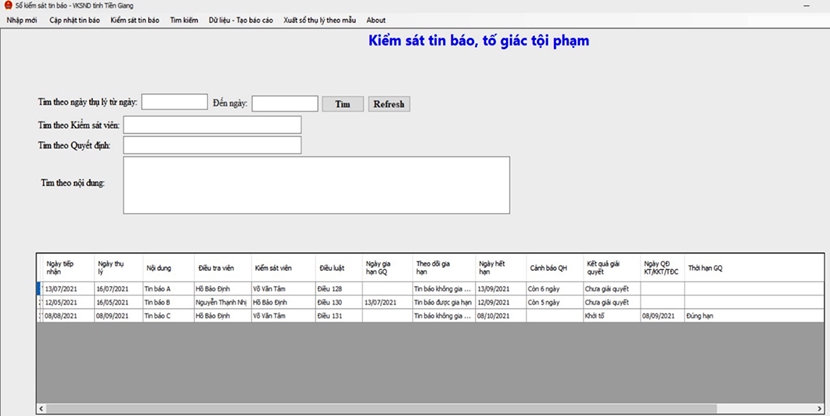Focus the start date 'từ ngày' field

point(175,102)
